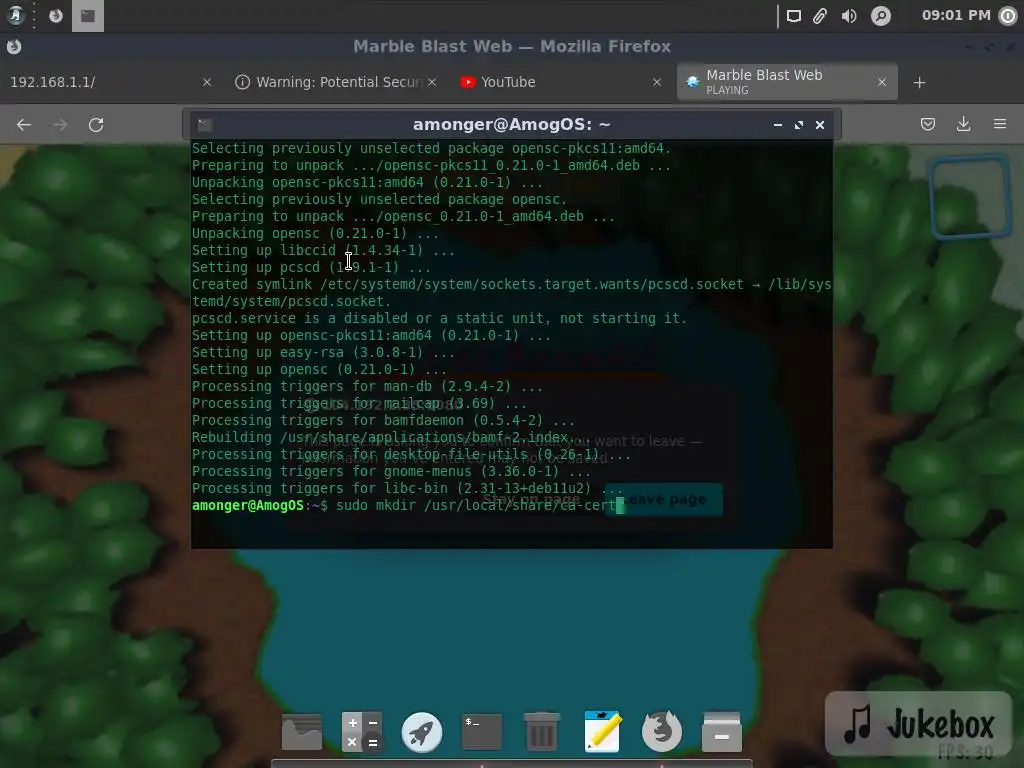1024x768 pixels.
Task: Launch Firefox from the dock
Action: pos(662,731)
